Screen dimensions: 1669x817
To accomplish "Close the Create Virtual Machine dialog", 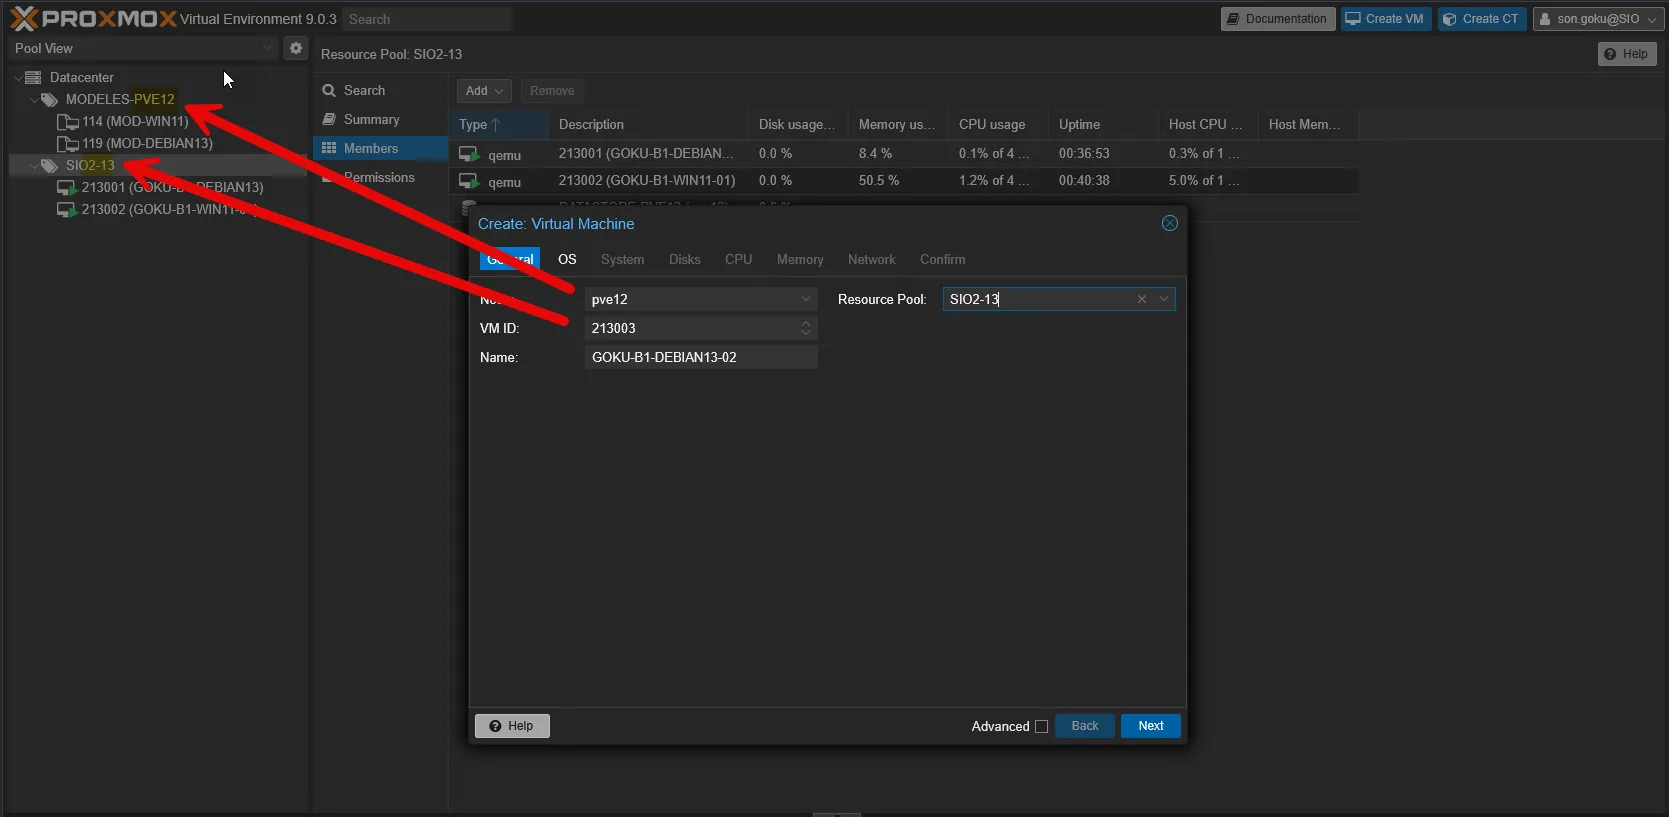I will 1169,223.
